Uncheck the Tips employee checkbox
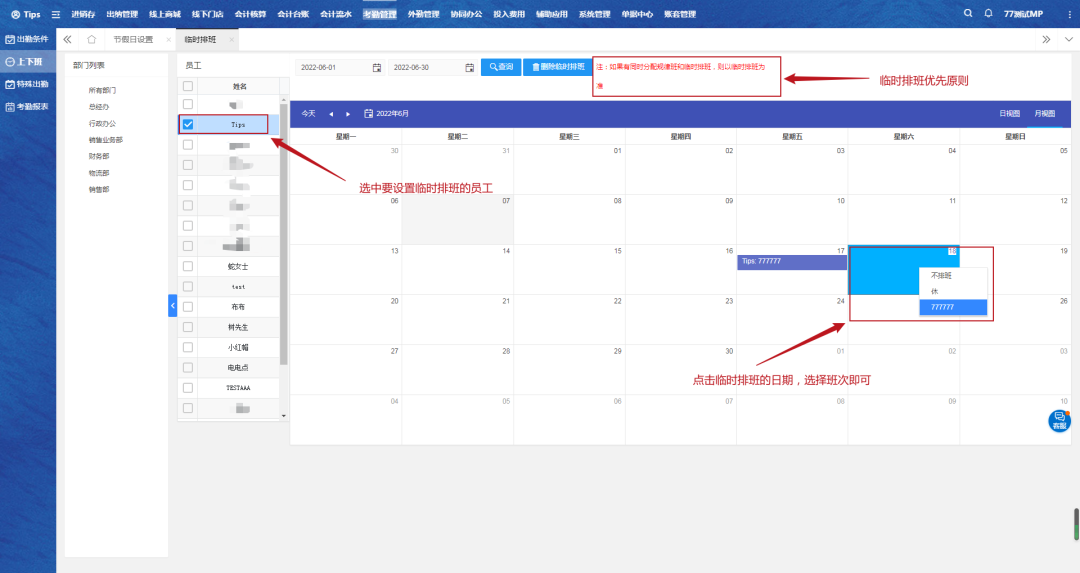 click(188, 125)
